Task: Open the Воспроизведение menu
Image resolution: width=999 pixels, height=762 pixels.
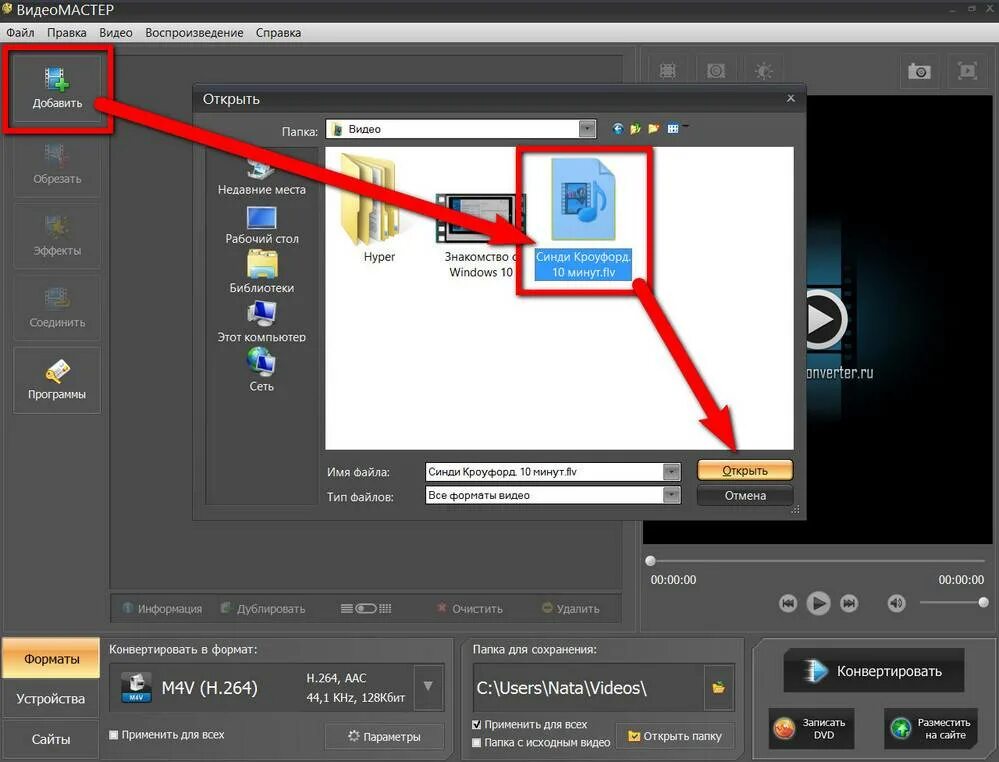Action: click(x=194, y=32)
